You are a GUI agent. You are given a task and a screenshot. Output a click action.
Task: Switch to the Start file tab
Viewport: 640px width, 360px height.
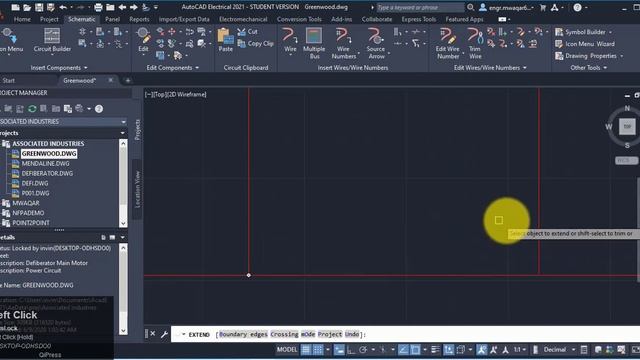(9, 80)
